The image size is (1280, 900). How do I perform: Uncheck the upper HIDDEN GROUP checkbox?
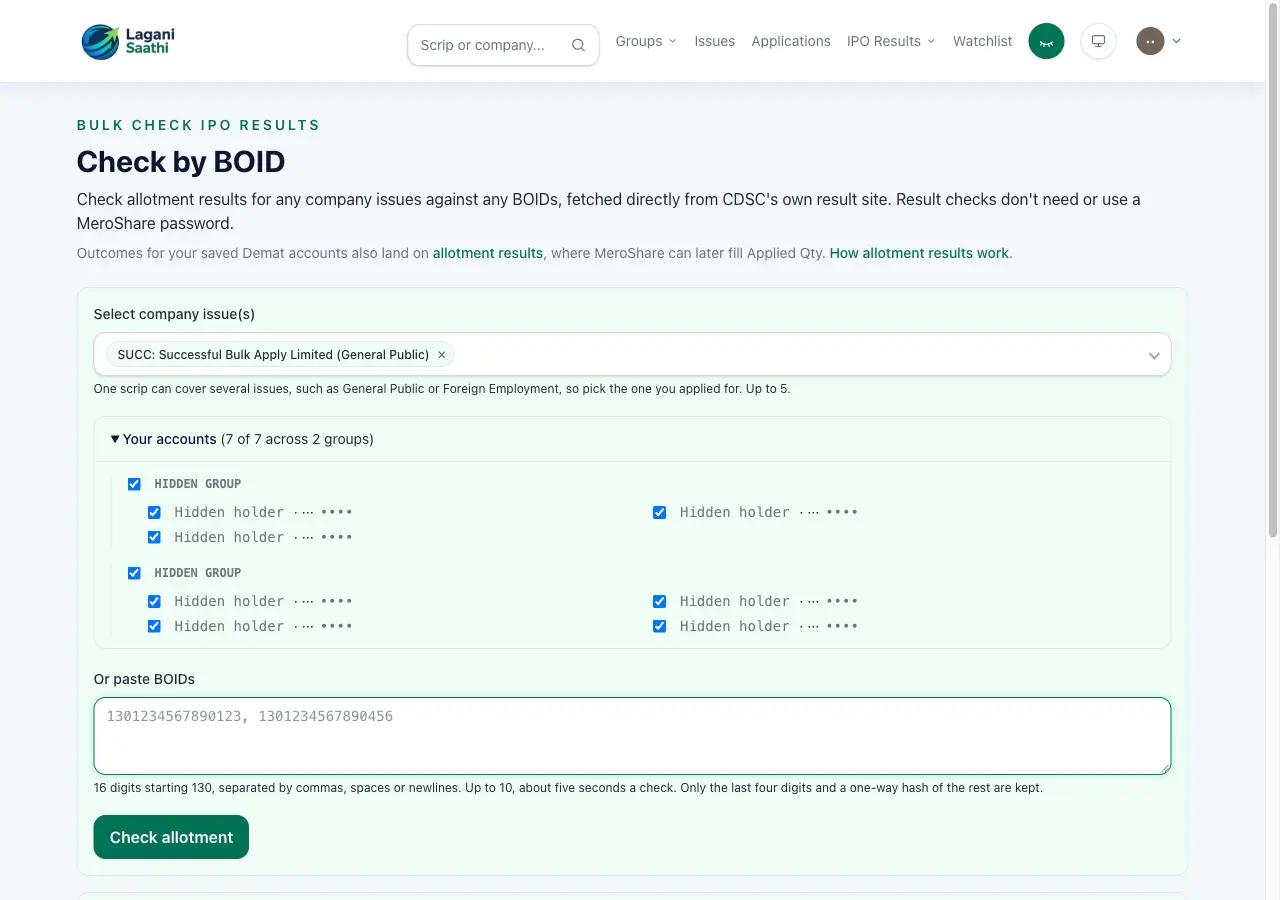pyautogui.click(x=134, y=484)
